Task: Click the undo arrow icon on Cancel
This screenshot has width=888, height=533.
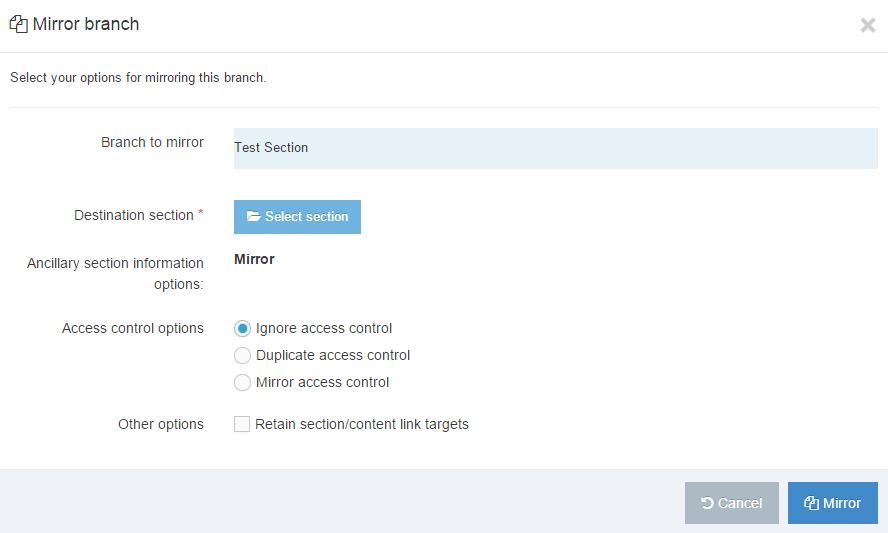Action: (x=707, y=504)
